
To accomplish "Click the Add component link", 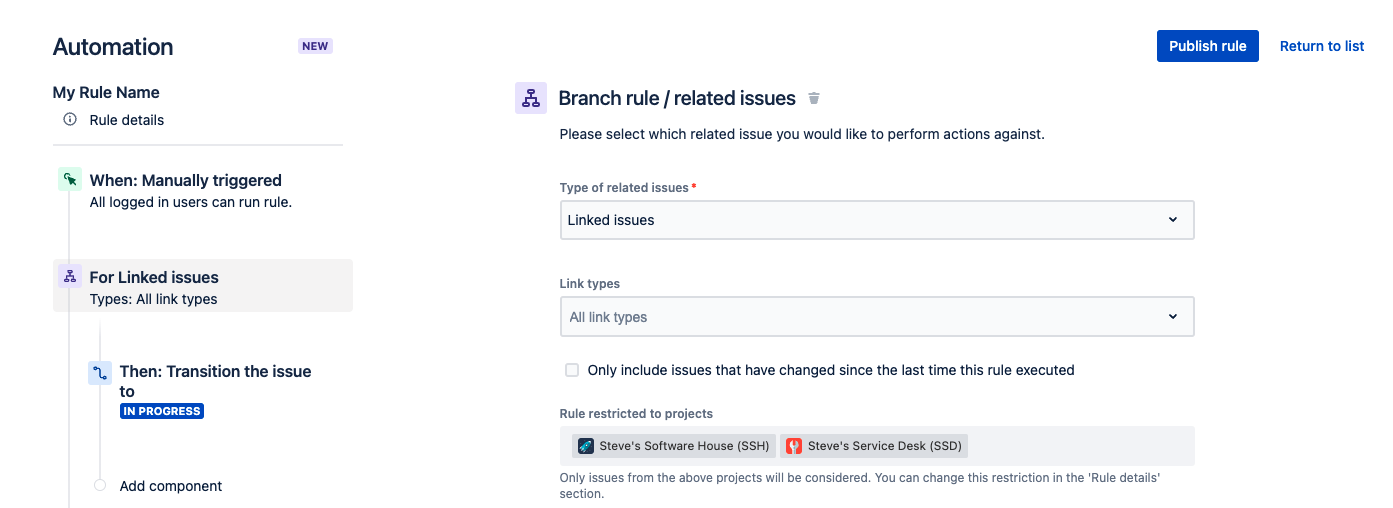I will tap(171, 486).
